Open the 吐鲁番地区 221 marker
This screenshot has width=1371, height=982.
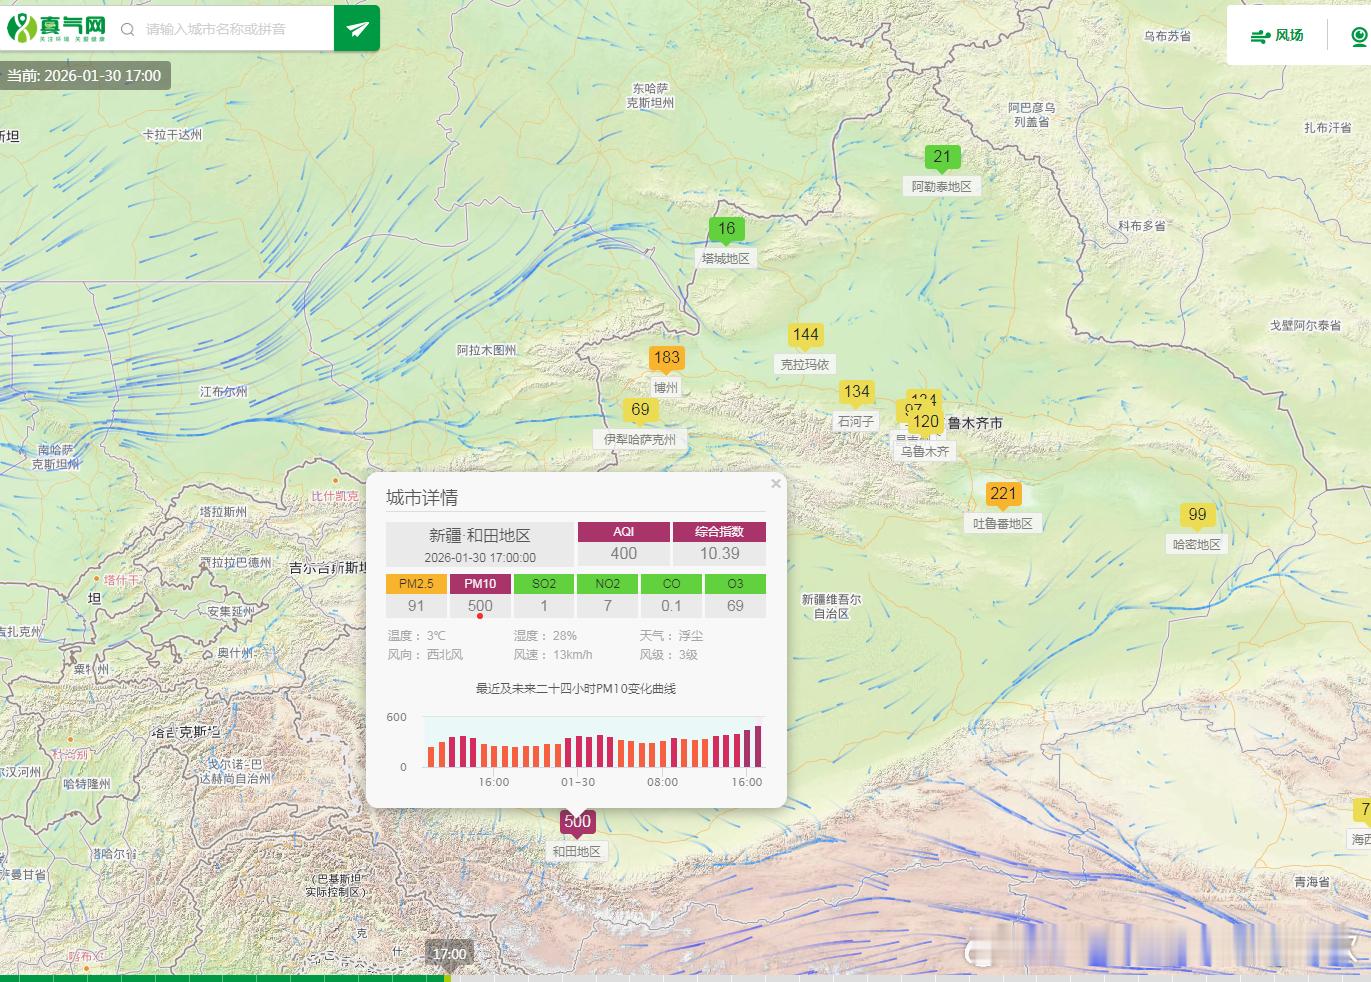pyautogui.click(x=1003, y=494)
